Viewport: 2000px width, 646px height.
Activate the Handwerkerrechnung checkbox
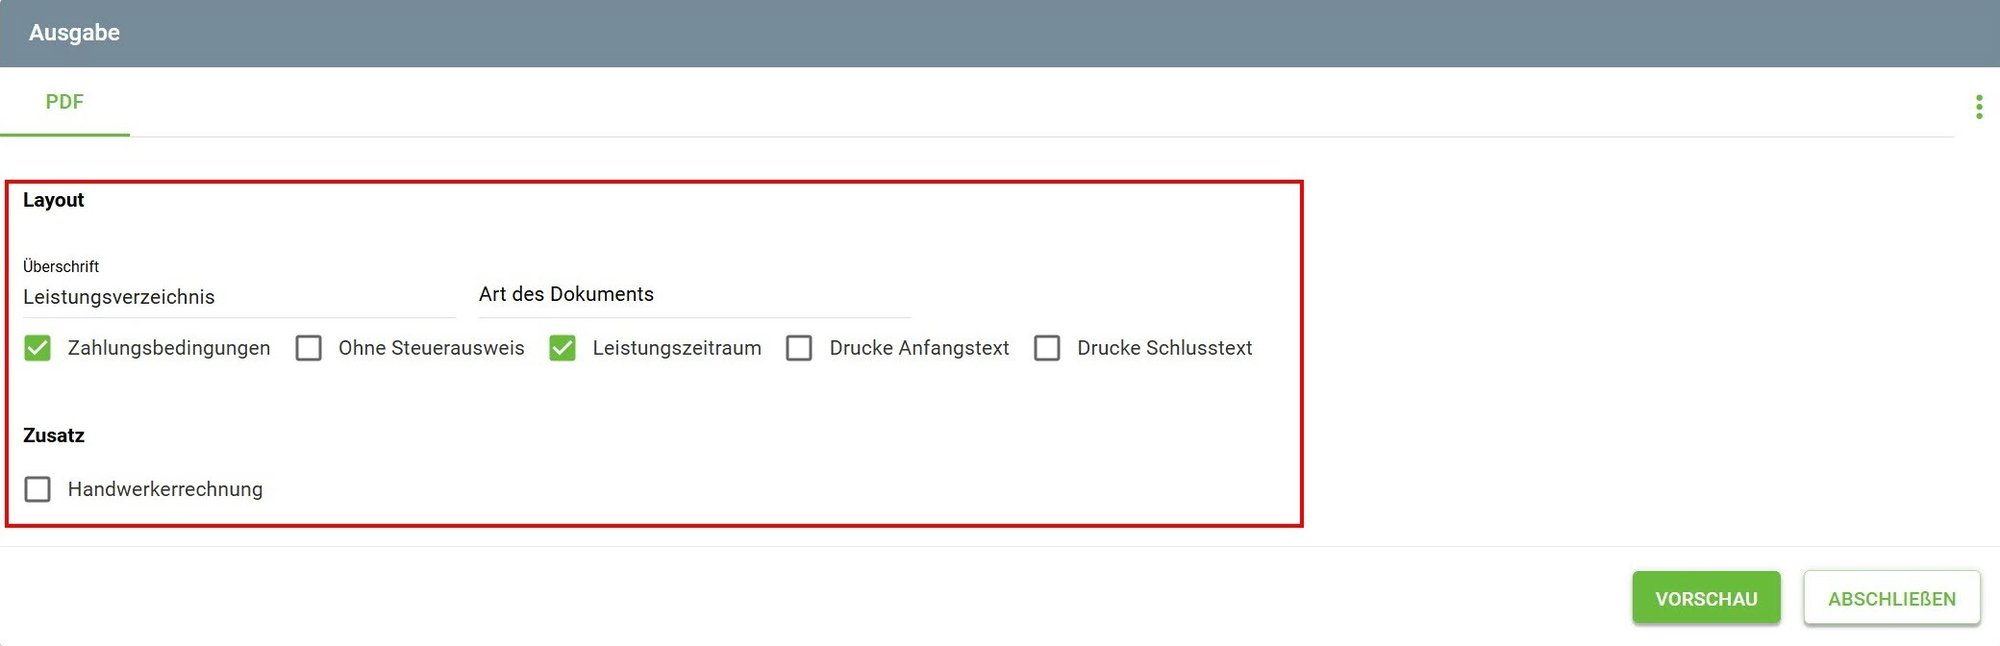38,489
